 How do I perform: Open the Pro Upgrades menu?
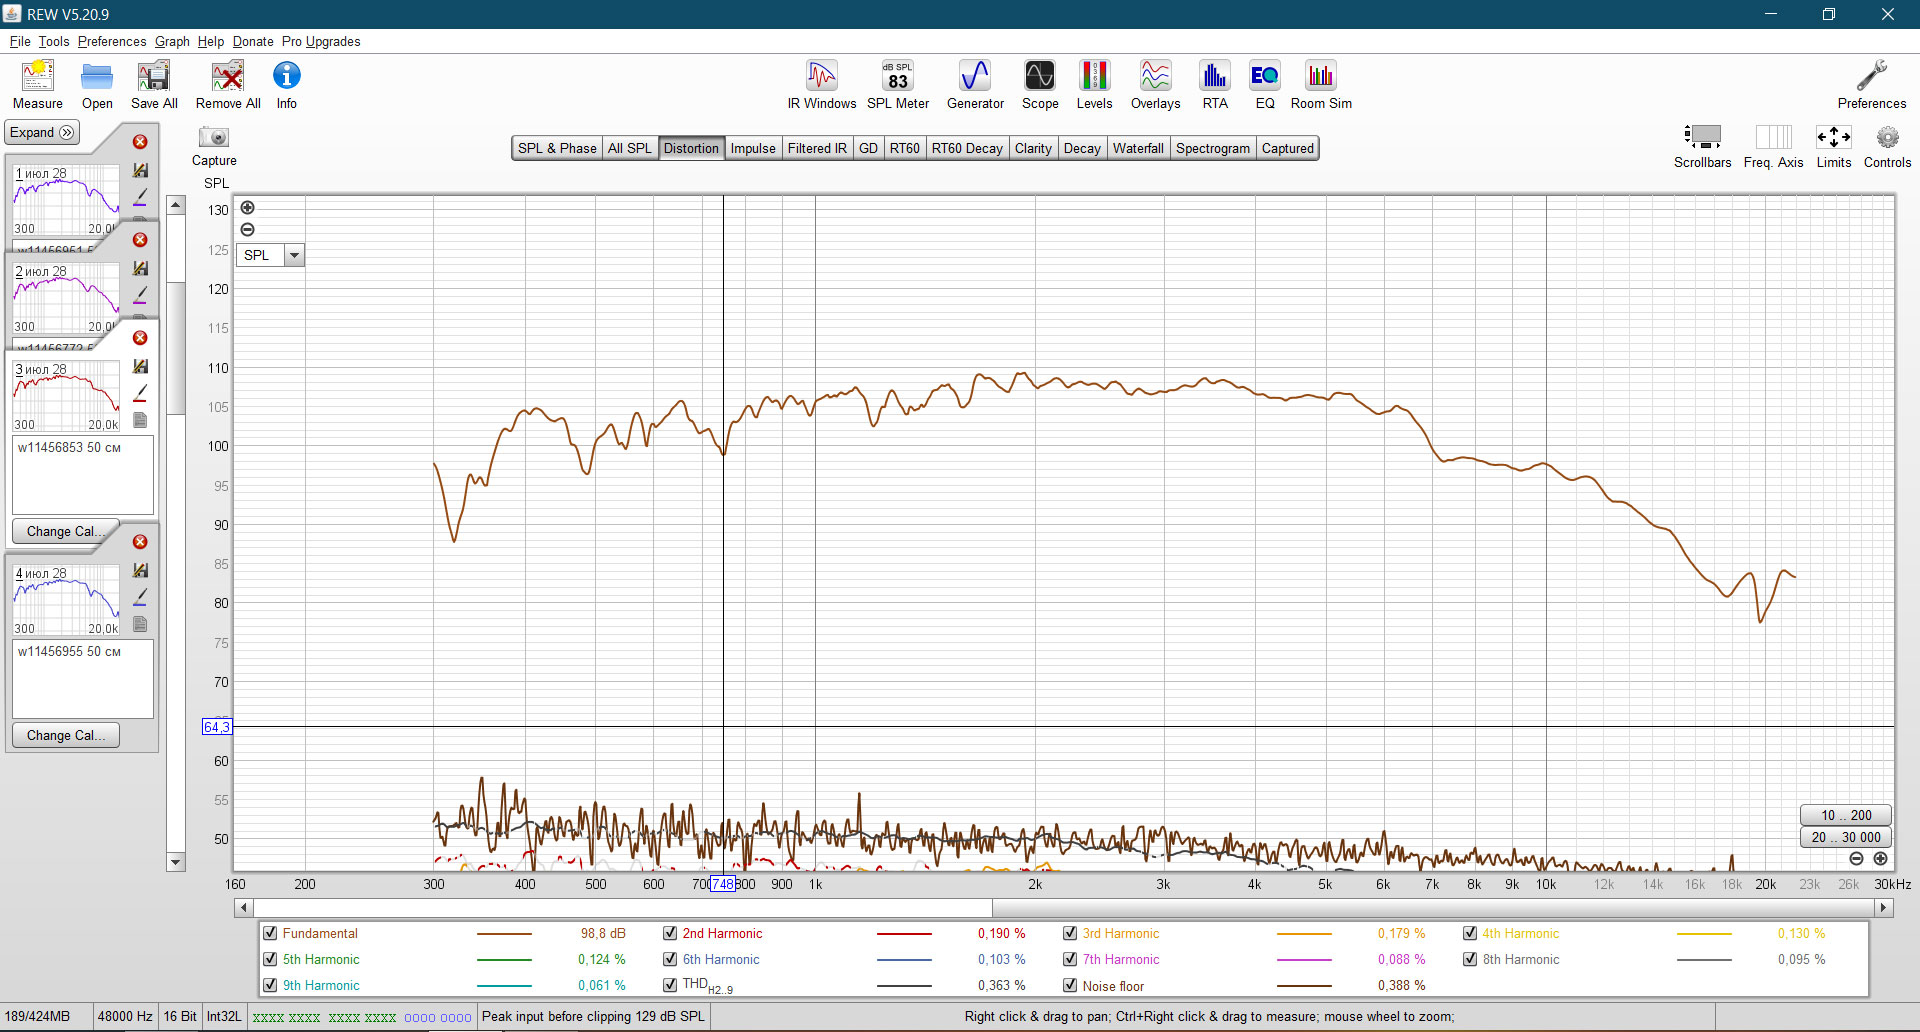click(321, 41)
